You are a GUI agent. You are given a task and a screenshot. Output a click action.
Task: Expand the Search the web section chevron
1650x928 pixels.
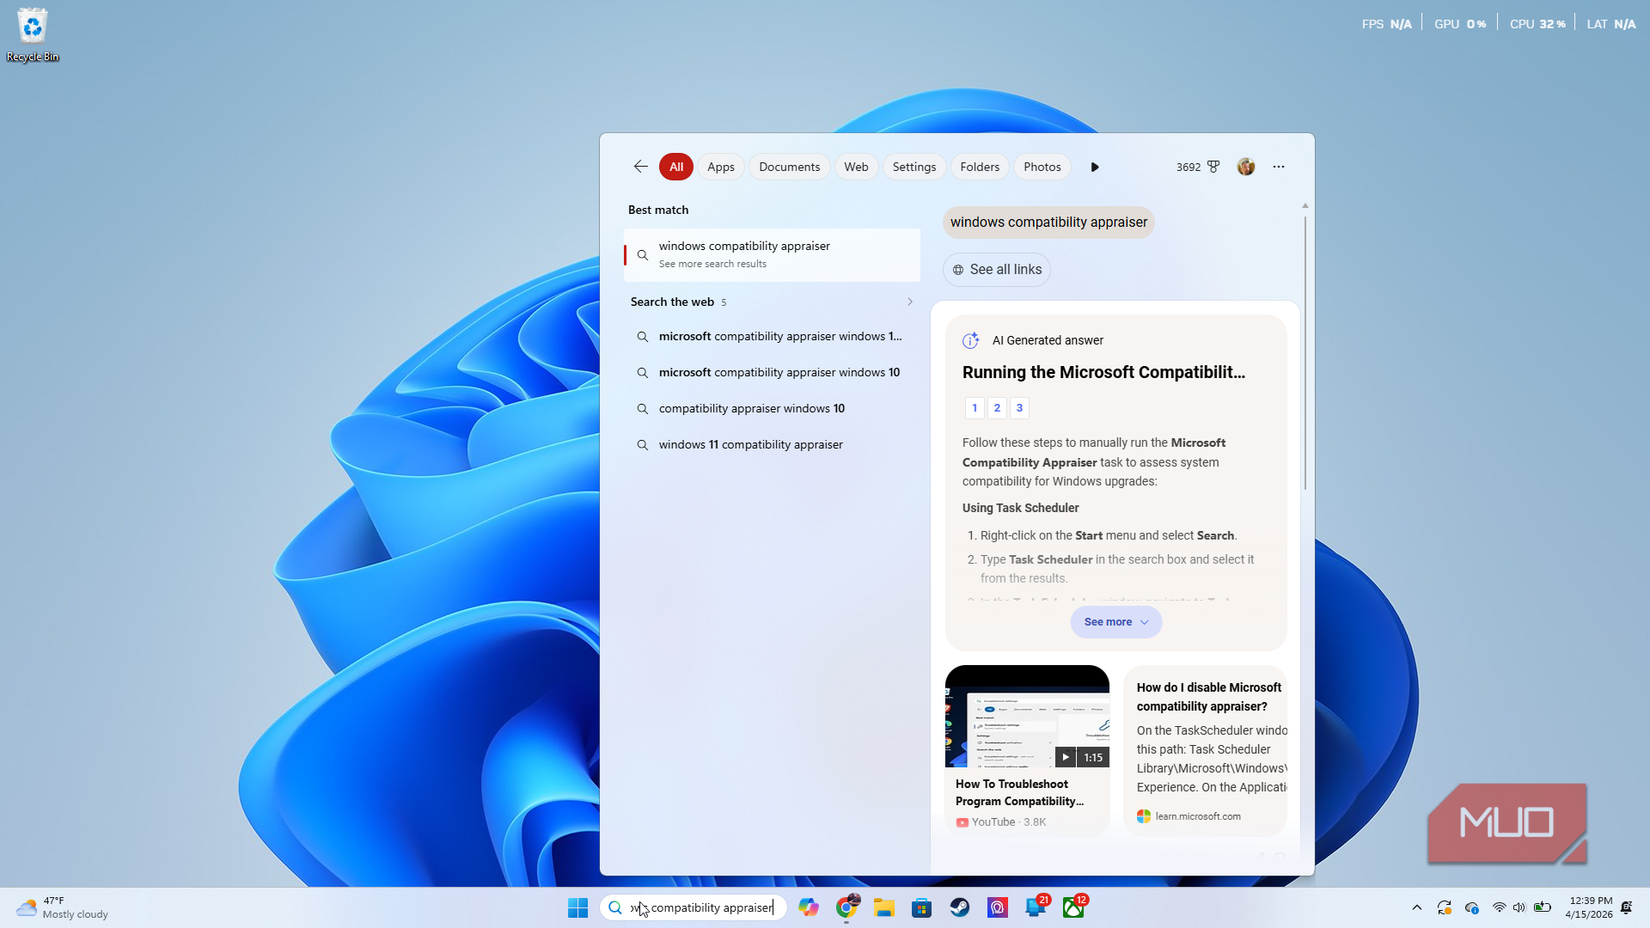[x=909, y=302]
